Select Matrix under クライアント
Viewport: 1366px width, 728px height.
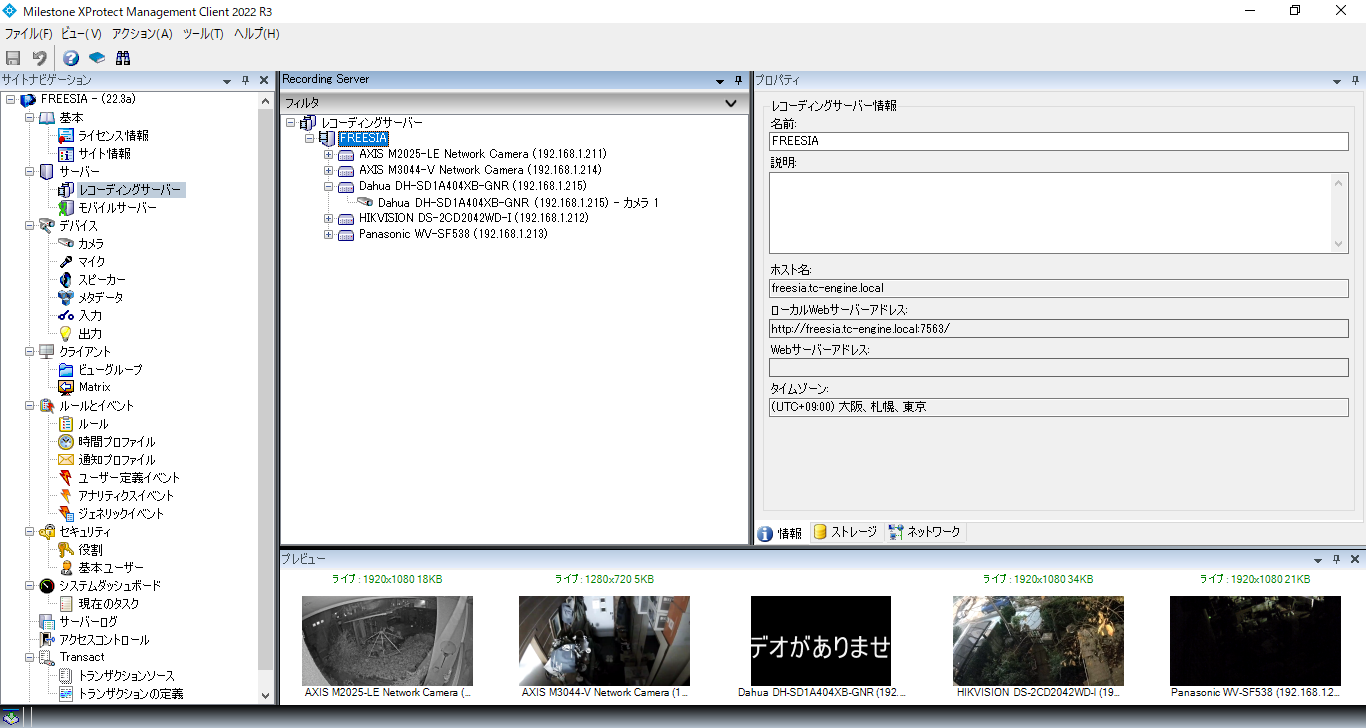click(94, 387)
